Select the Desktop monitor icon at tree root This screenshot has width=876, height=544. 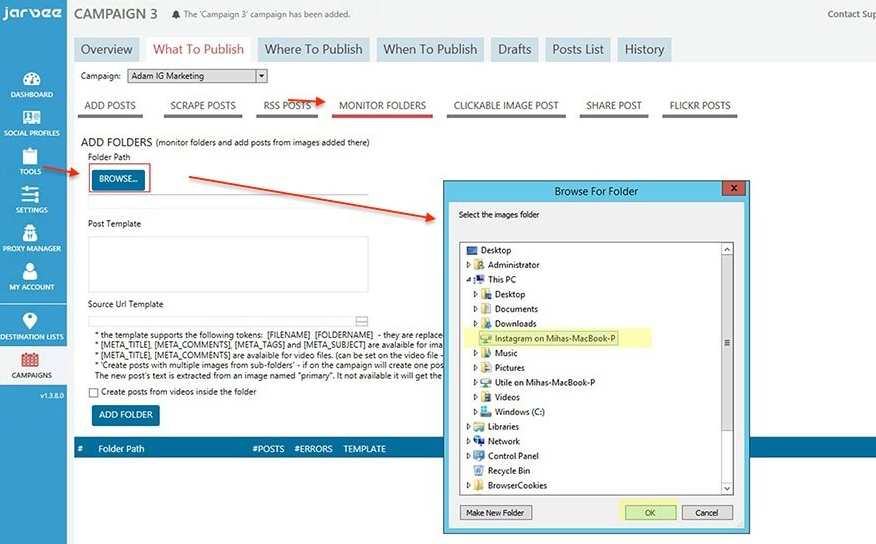pos(472,250)
